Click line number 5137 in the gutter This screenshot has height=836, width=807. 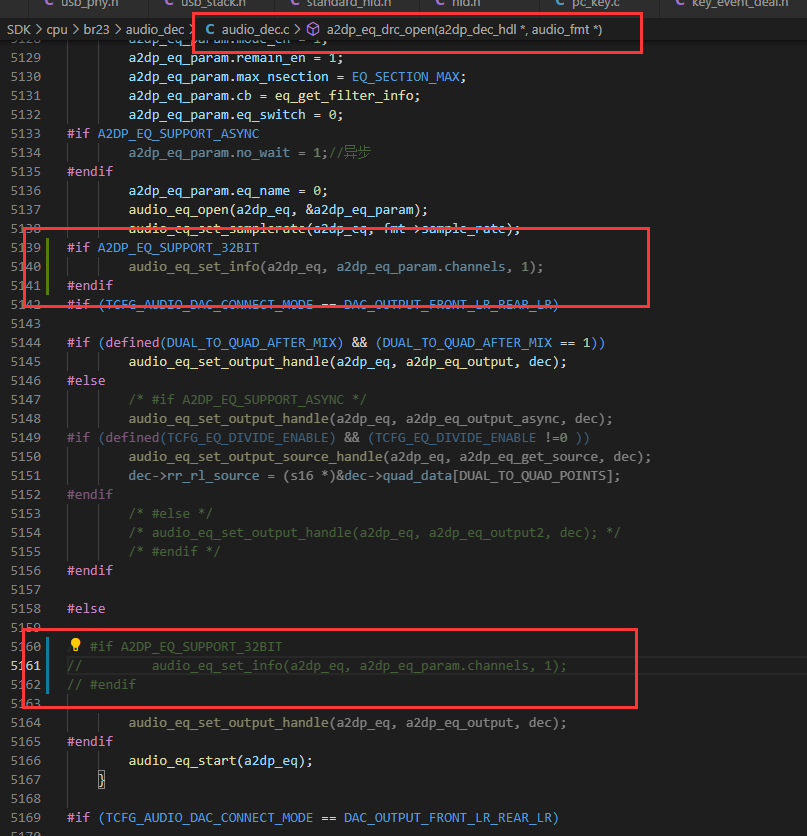click(x=26, y=210)
